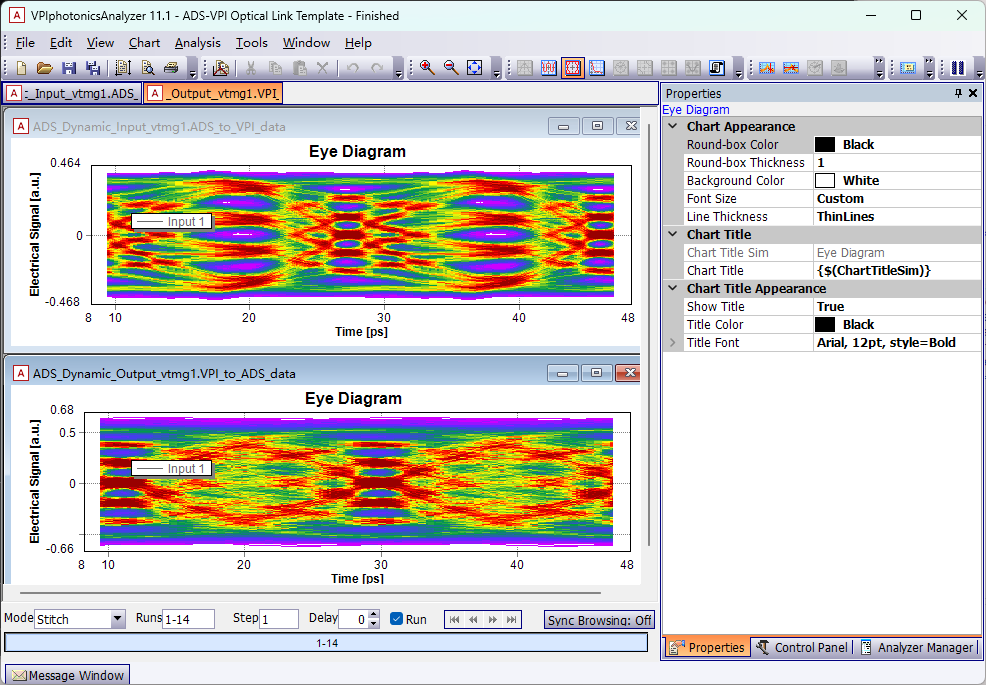
Task: Click the printer icon in toolbar
Action: [x=171, y=68]
